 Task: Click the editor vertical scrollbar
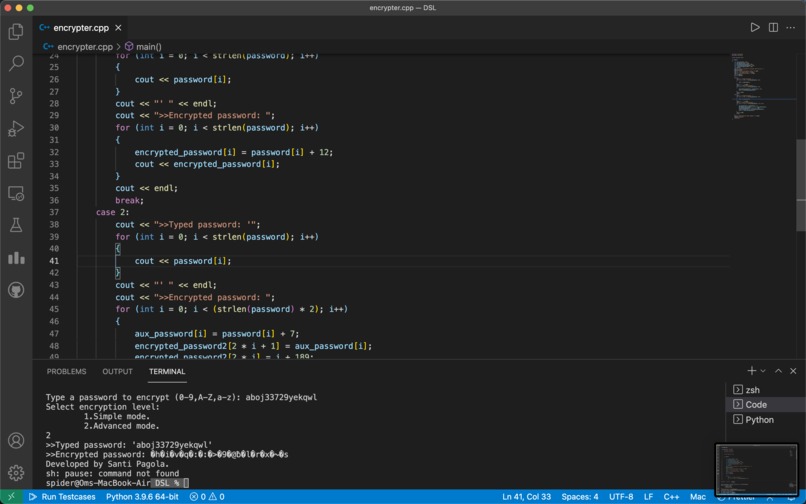click(801, 185)
